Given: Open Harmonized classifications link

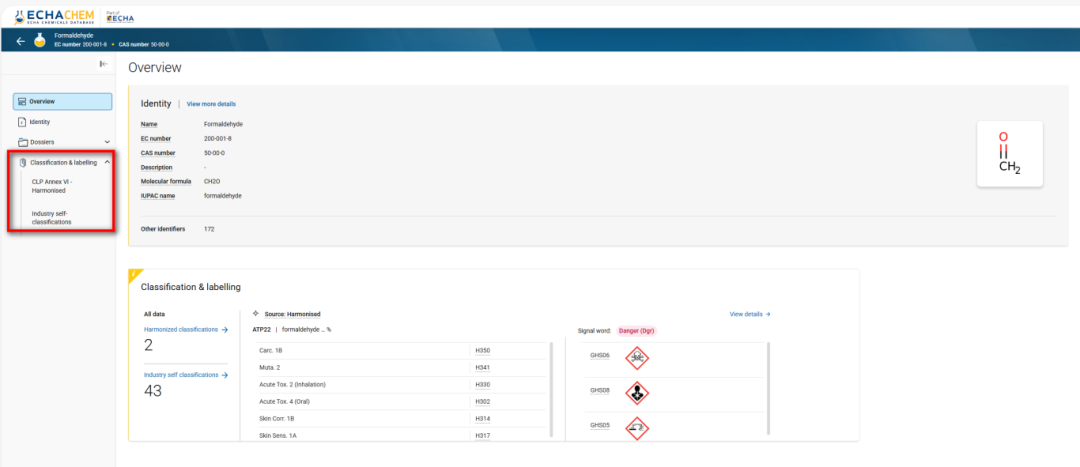Looking at the screenshot, I should tap(185, 329).
